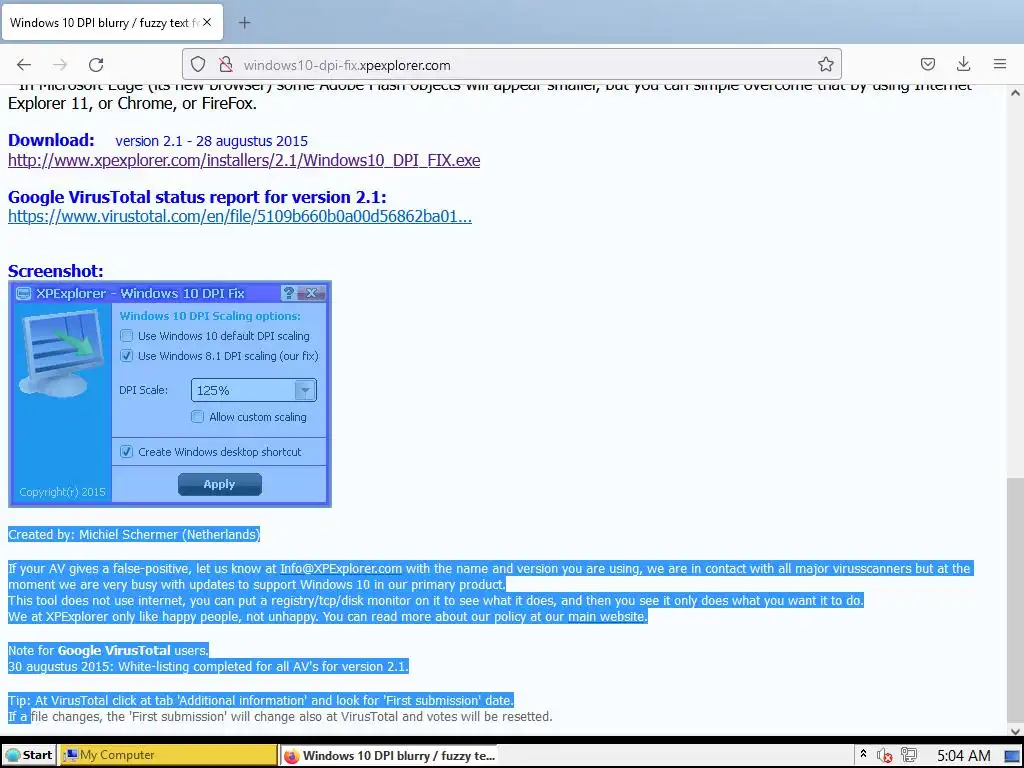Show hidden tray icons arrow

click(x=863, y=754)
